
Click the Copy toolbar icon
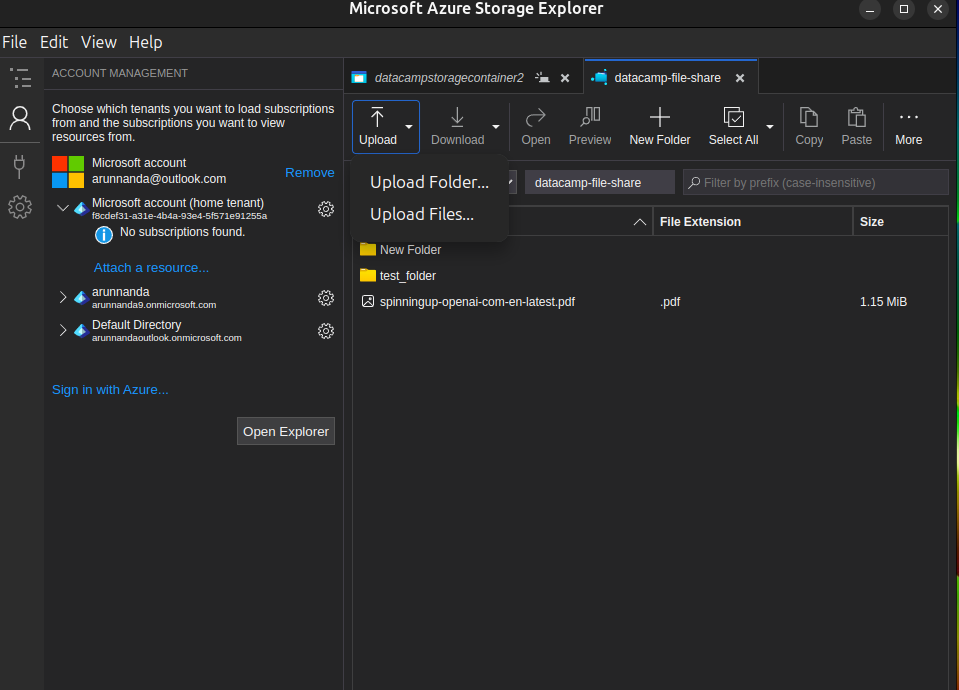809,127
